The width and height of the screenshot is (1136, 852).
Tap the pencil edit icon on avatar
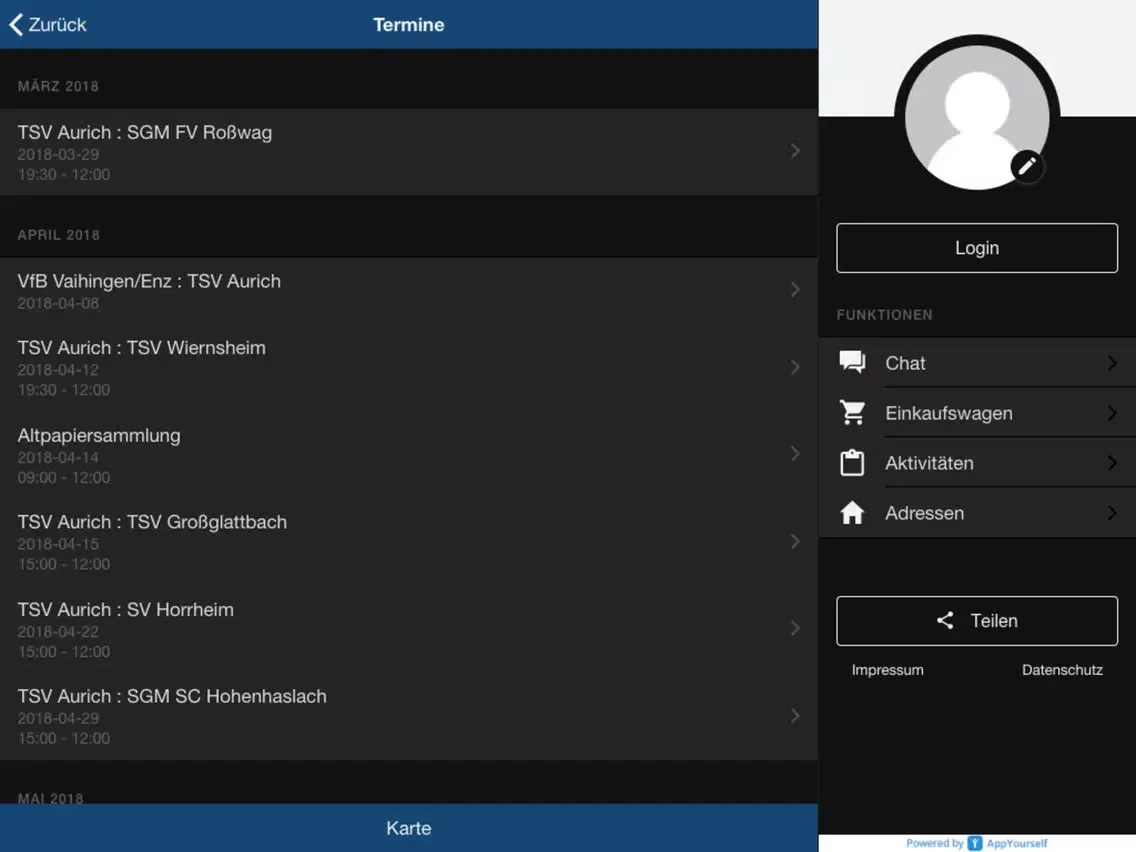(x=1027, y=167)
